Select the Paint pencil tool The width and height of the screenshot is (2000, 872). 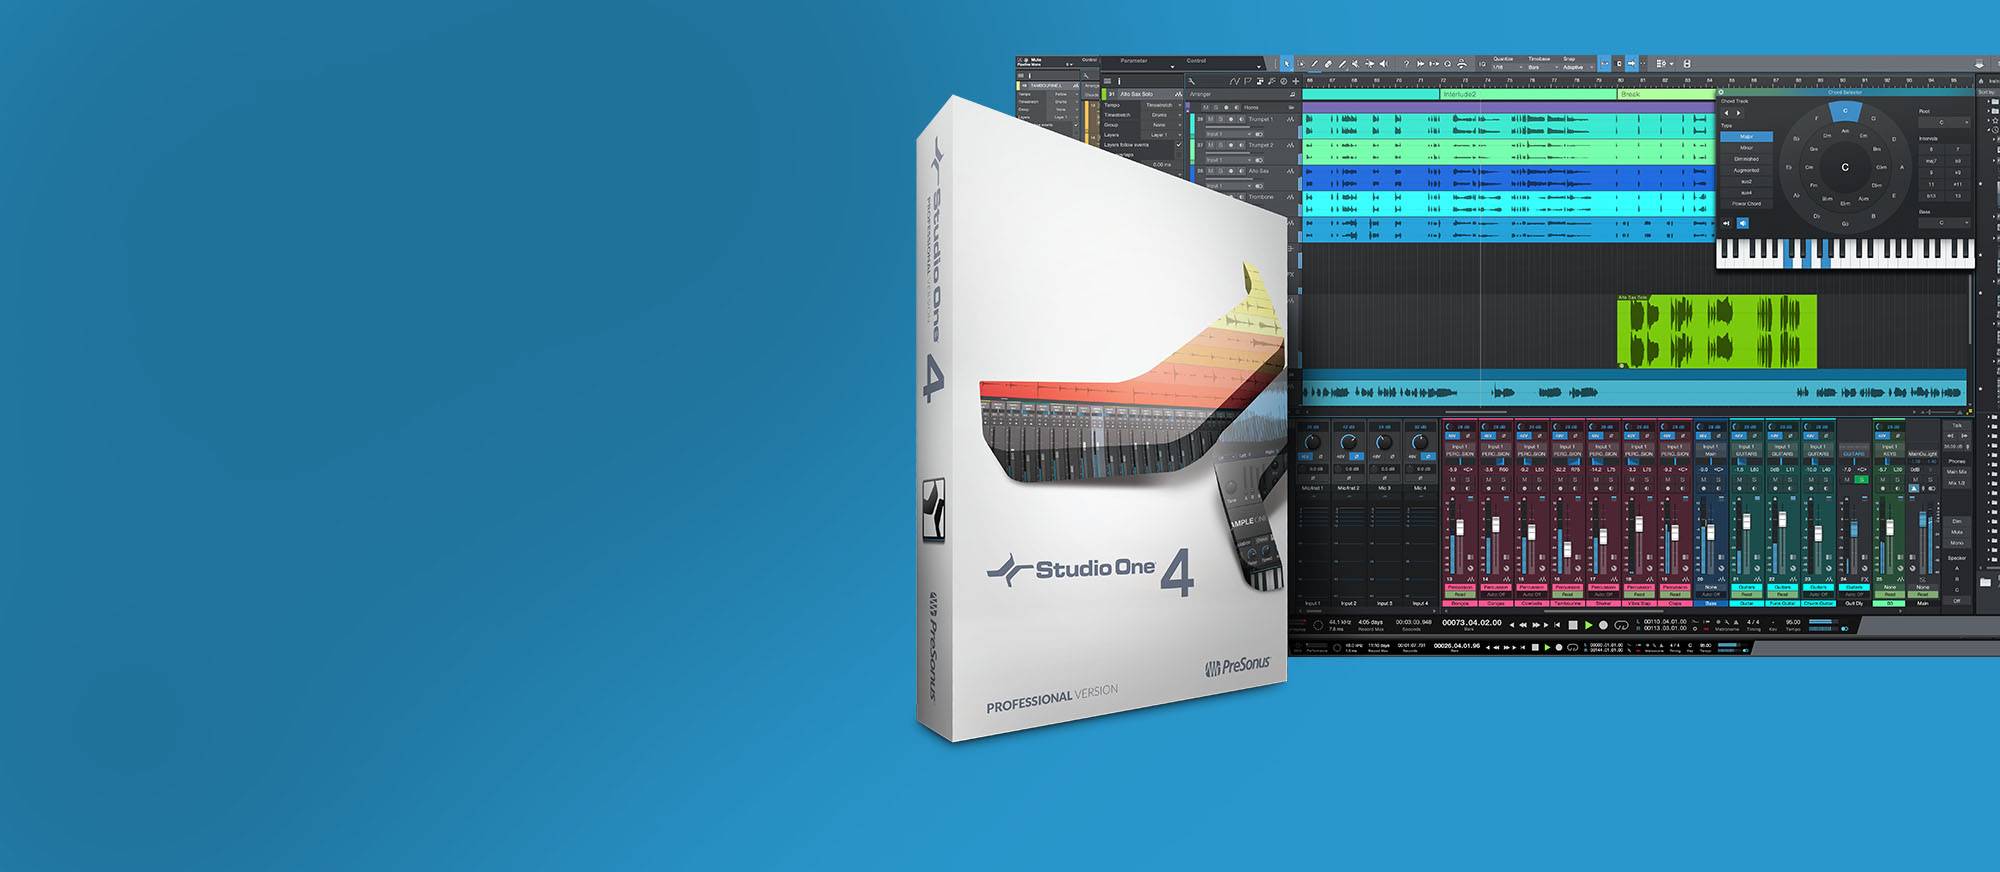(x=1342, y=64)
